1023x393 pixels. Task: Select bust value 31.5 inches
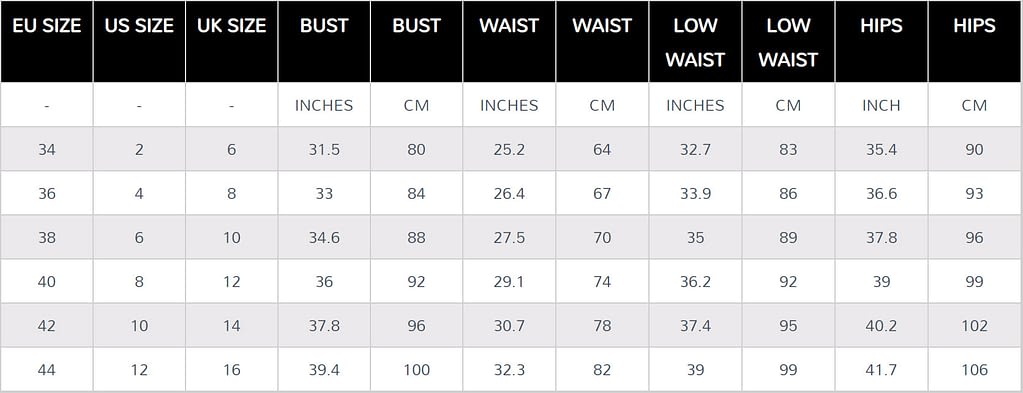pos(324,149)
